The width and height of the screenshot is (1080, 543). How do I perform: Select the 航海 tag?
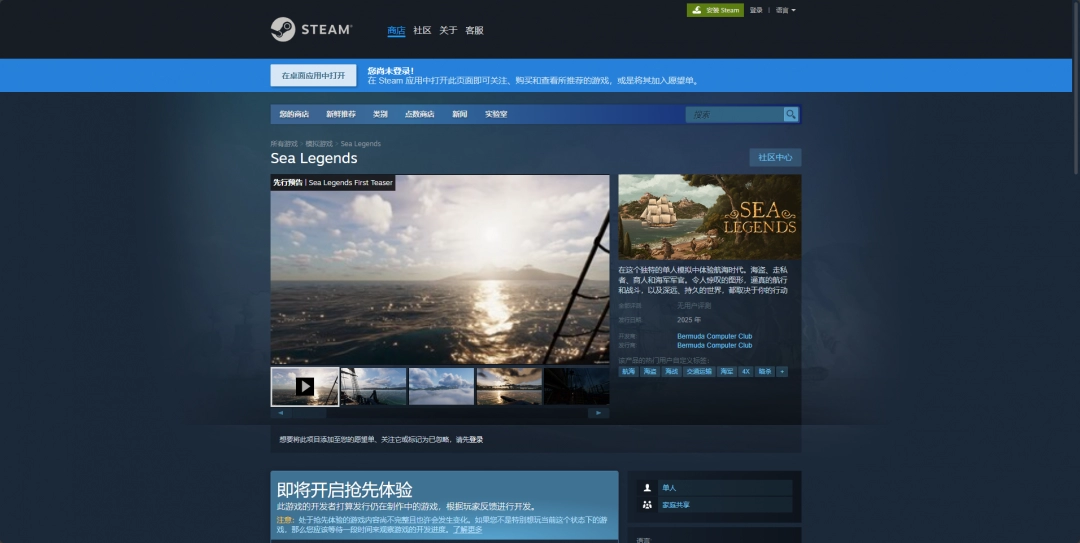coord(628,371)
